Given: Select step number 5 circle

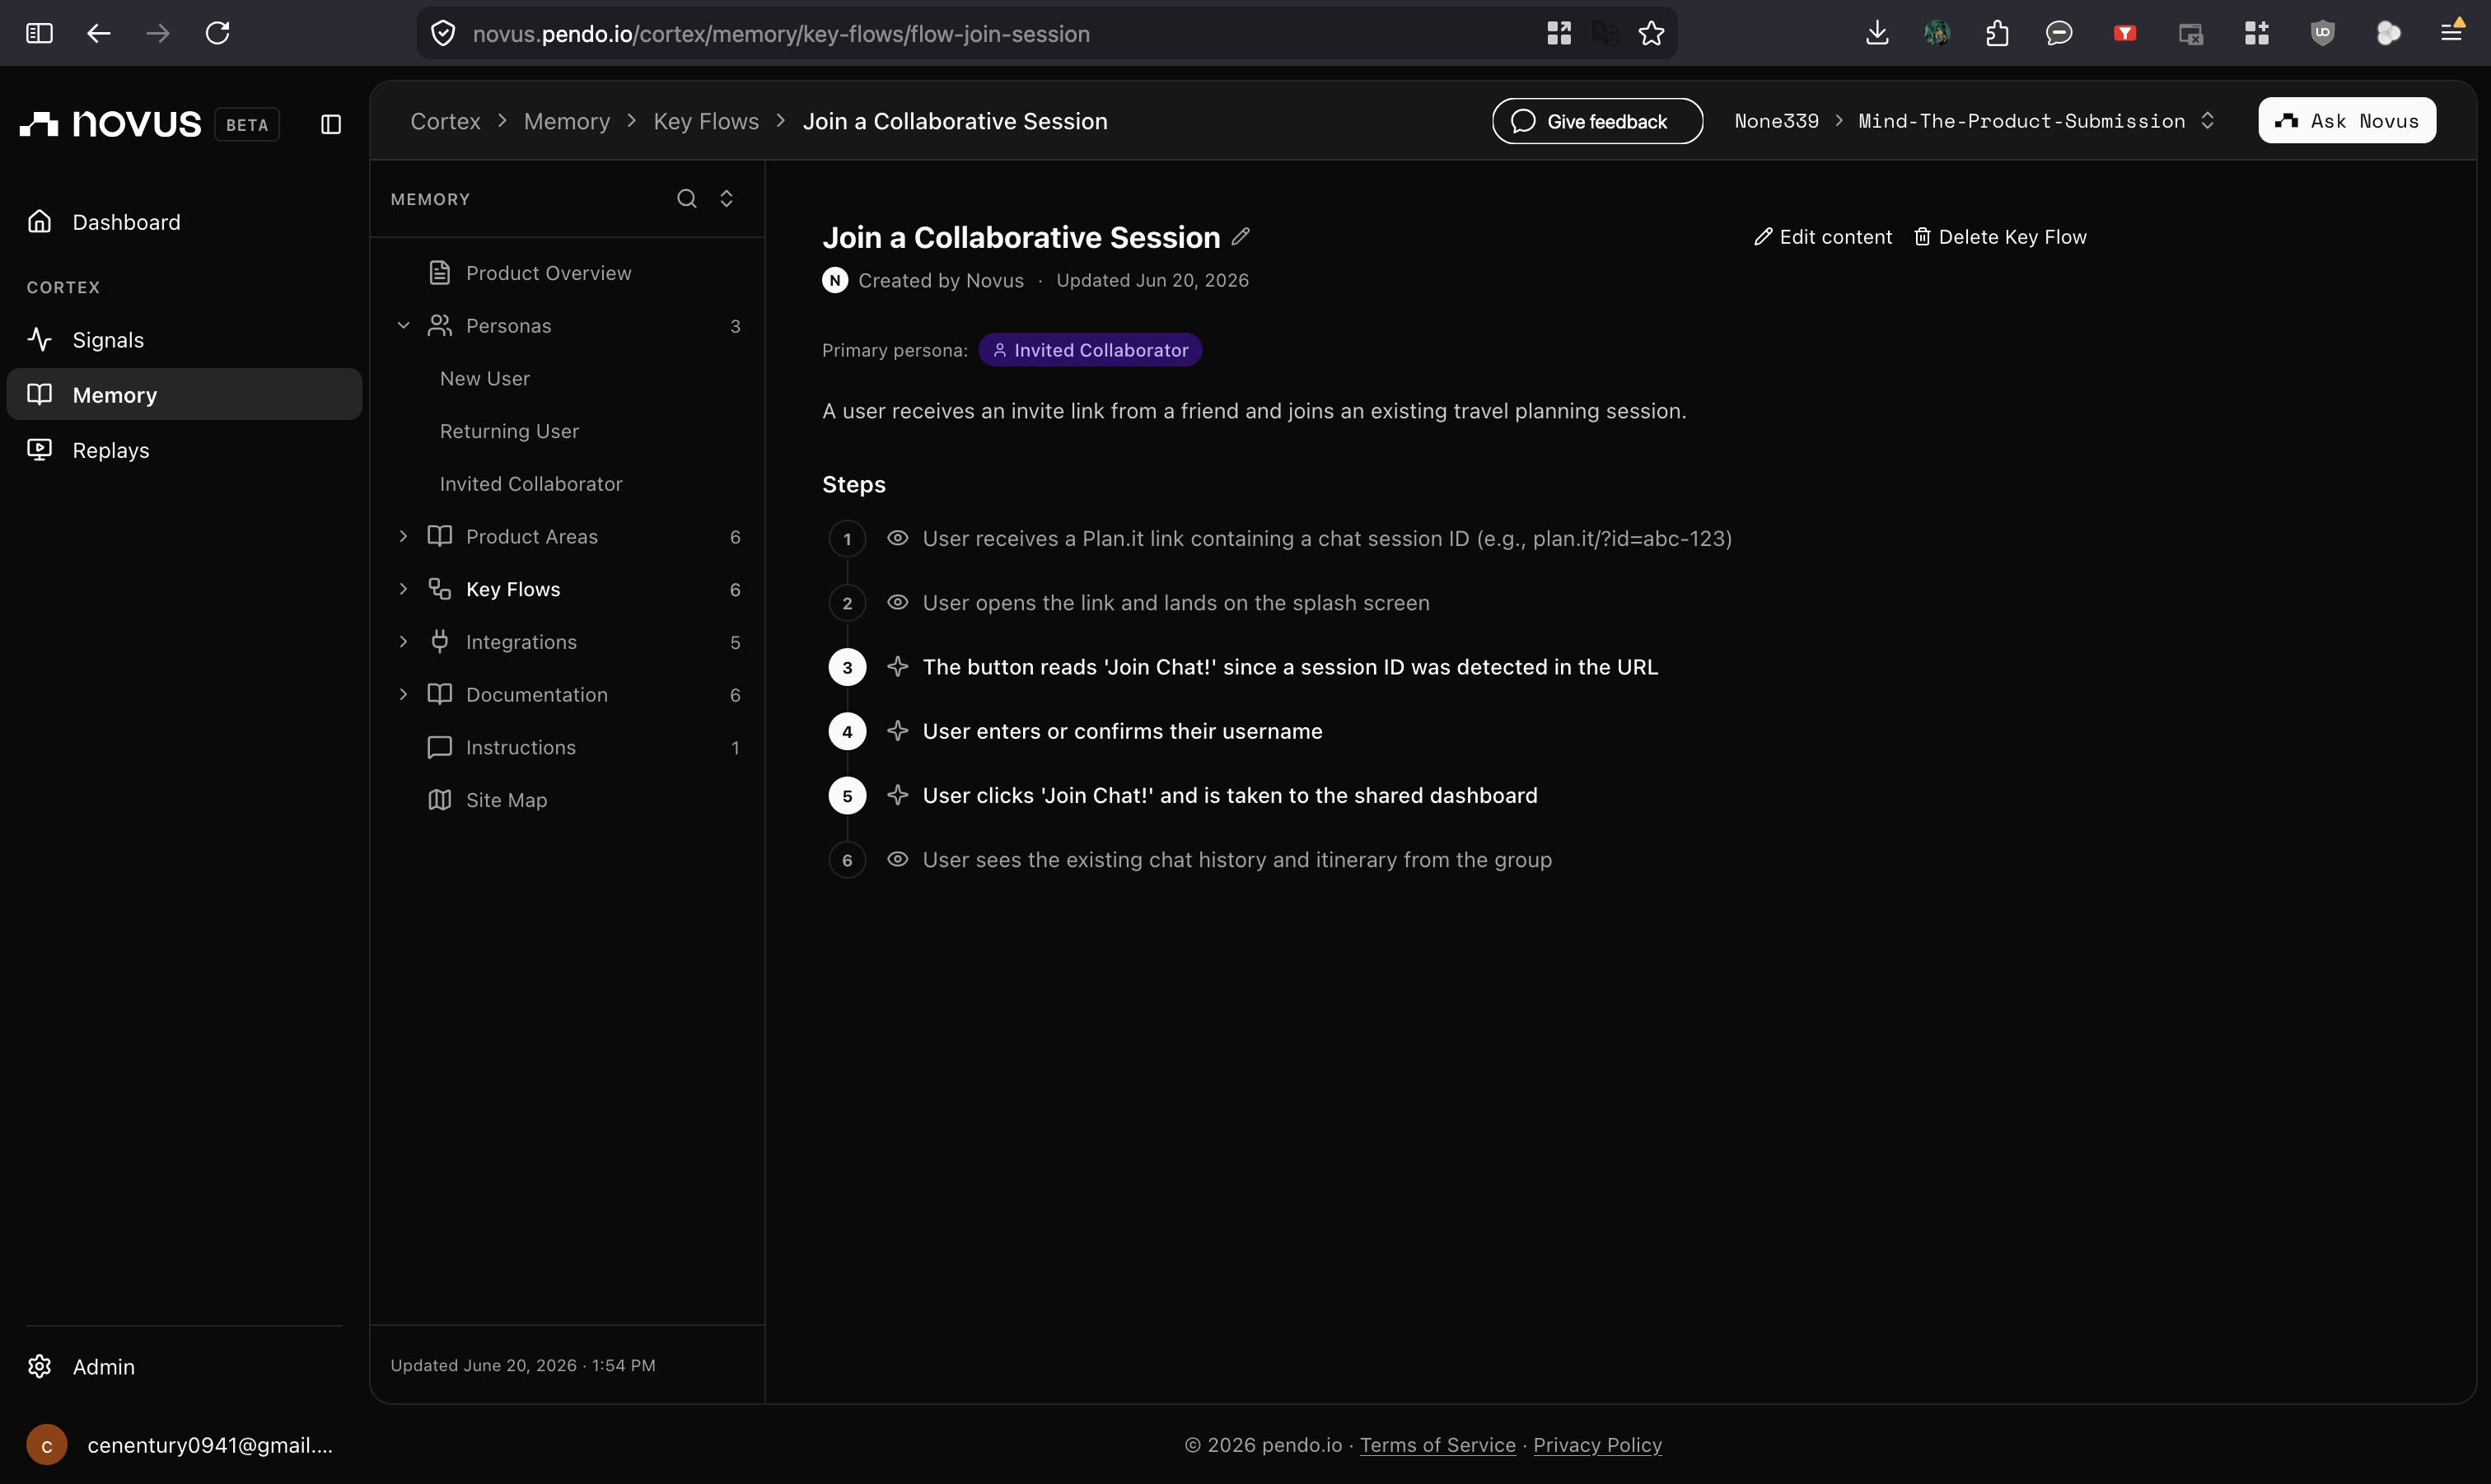Looking at the screenshot, I should click(x=847, y=795).
